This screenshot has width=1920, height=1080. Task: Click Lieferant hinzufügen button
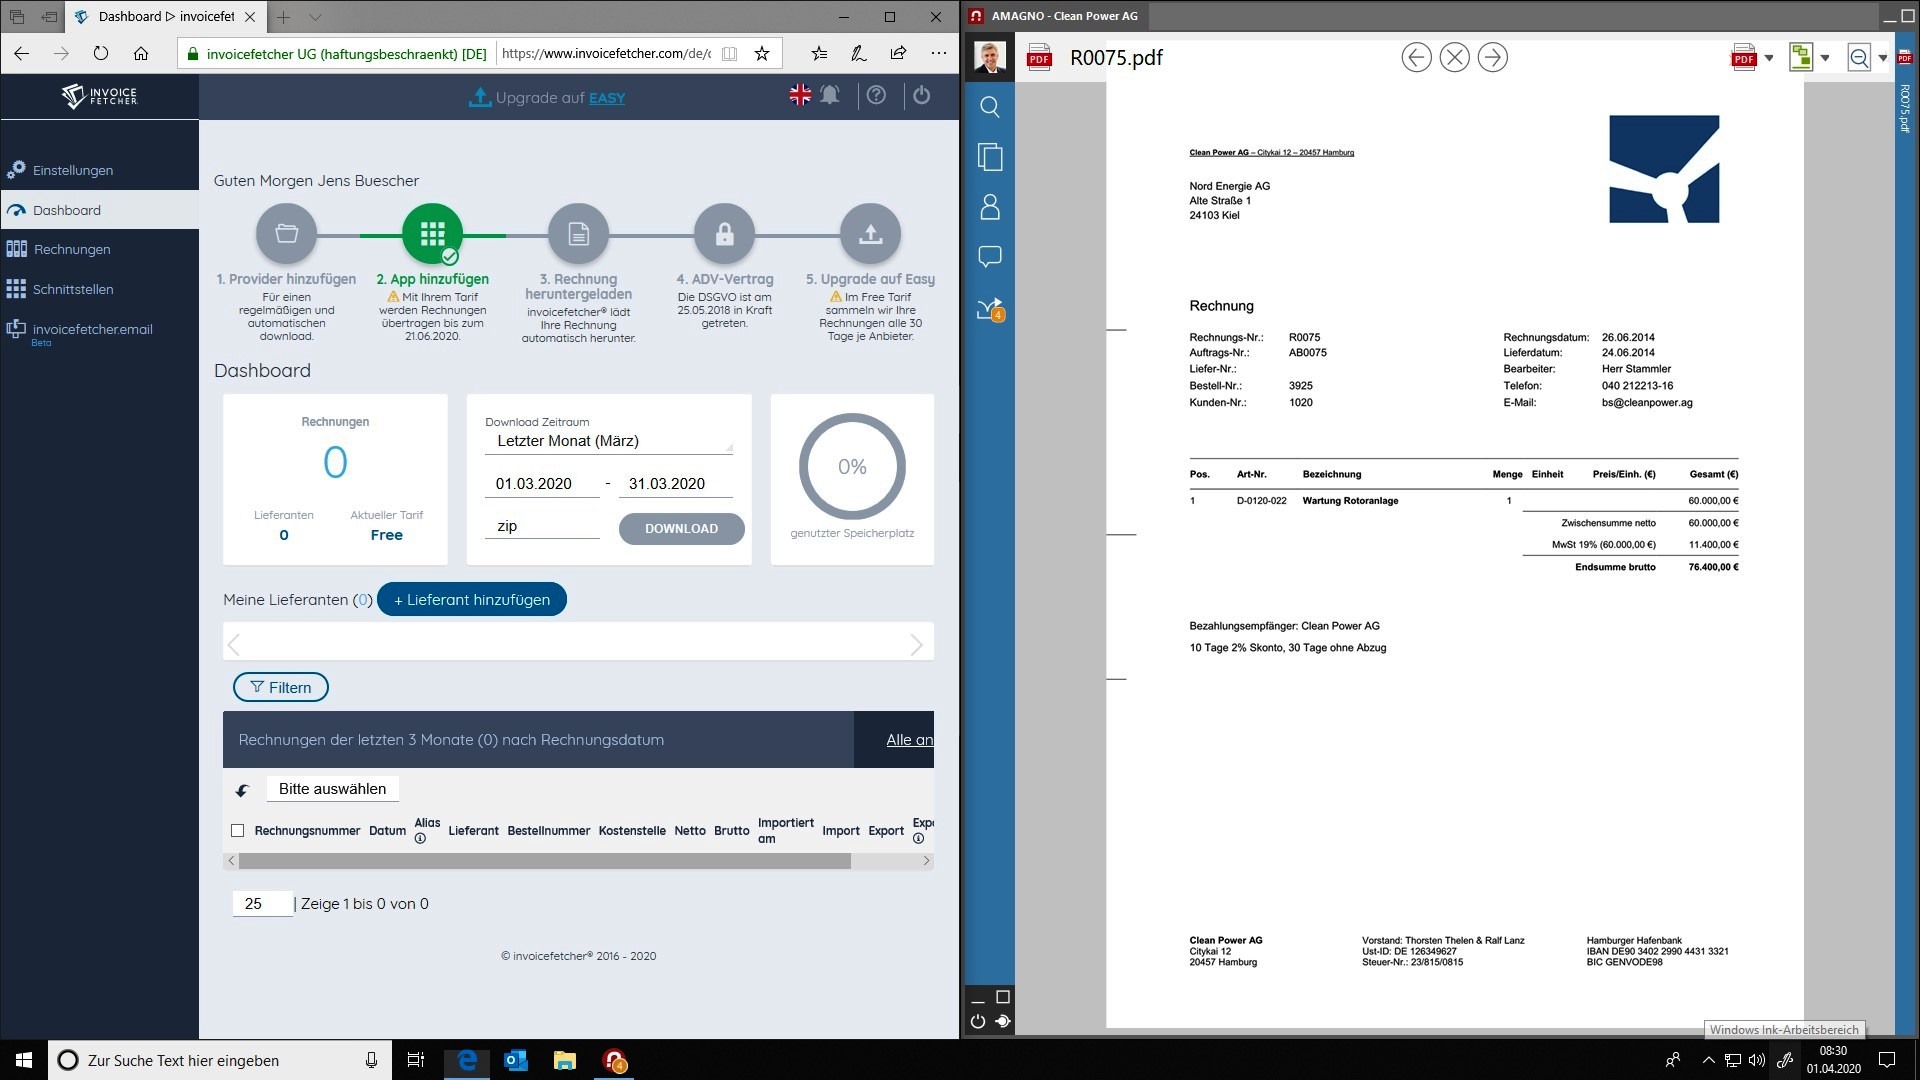click(472, 600)
